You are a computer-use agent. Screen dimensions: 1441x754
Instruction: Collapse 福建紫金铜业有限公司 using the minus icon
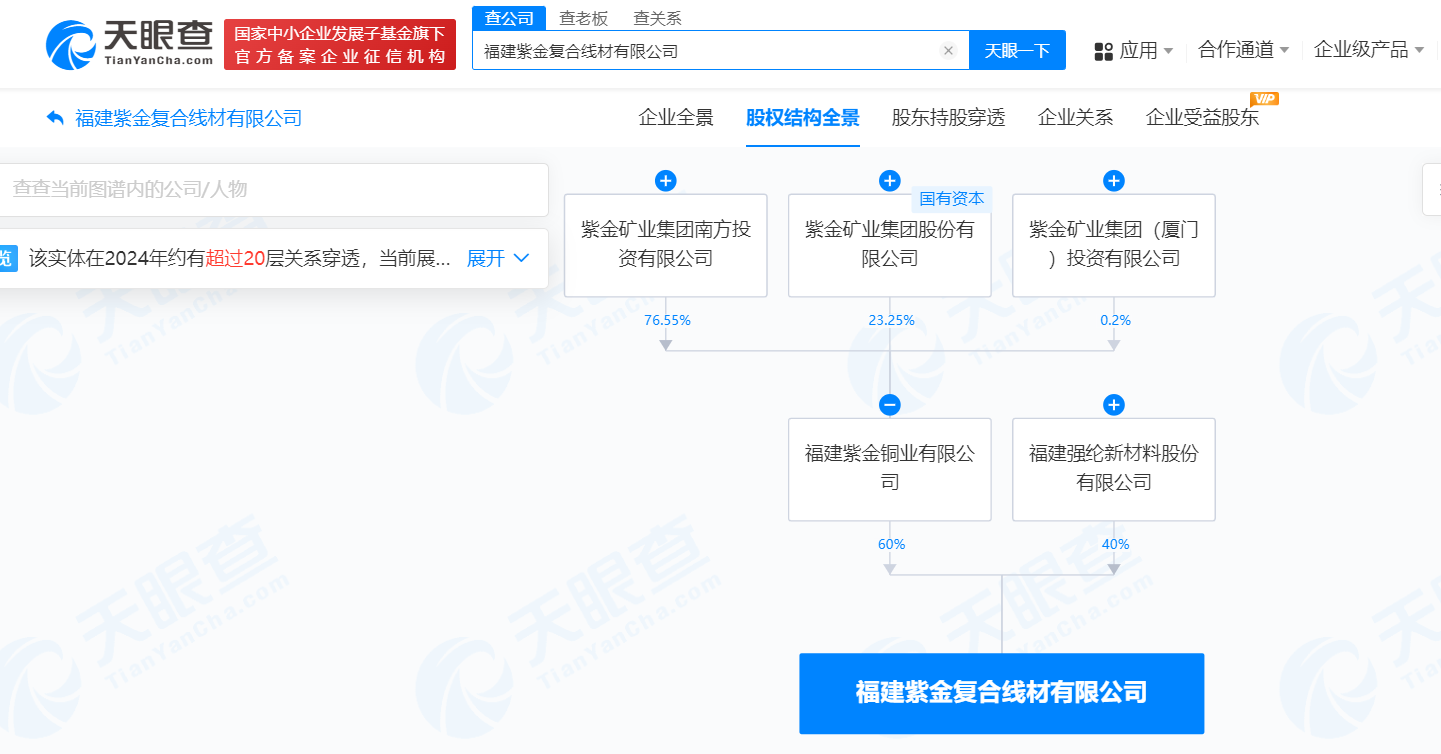(889, 404)
